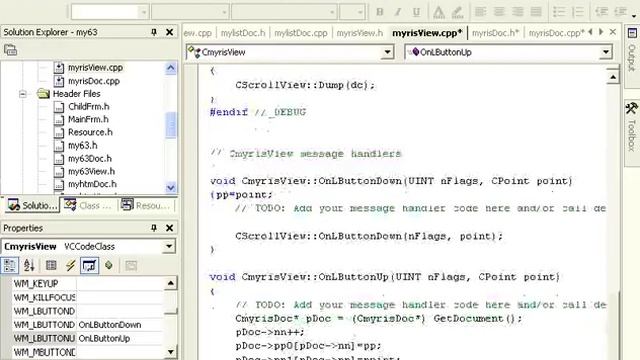Insert numbered list from toolbar
Screen dimensions: 640x360
[578, 12]
